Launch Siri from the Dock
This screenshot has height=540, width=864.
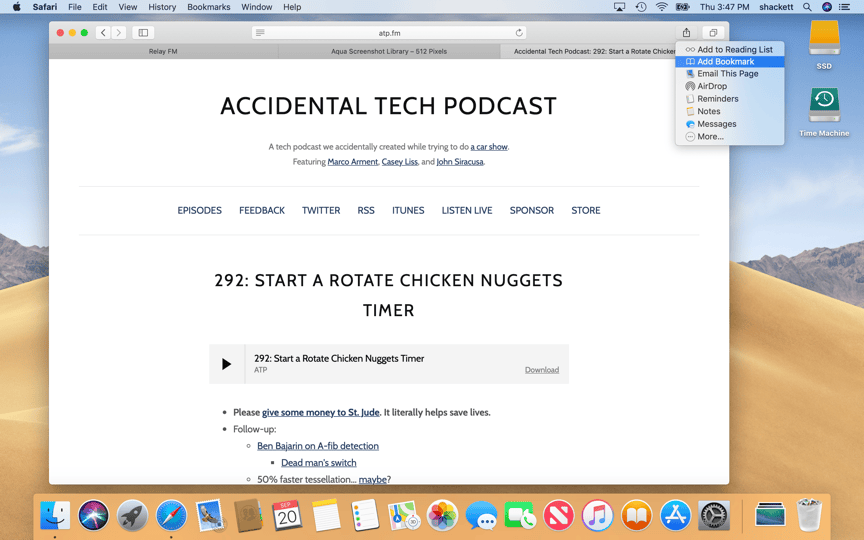(x=94, y=516)
